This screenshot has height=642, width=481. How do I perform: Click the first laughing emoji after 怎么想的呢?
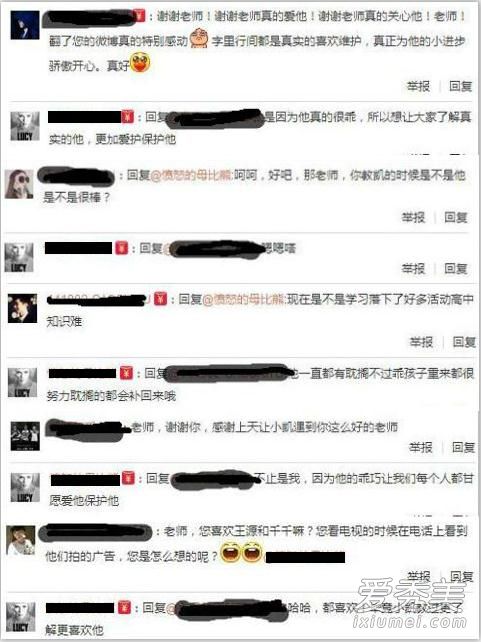[x=231, y=553]
